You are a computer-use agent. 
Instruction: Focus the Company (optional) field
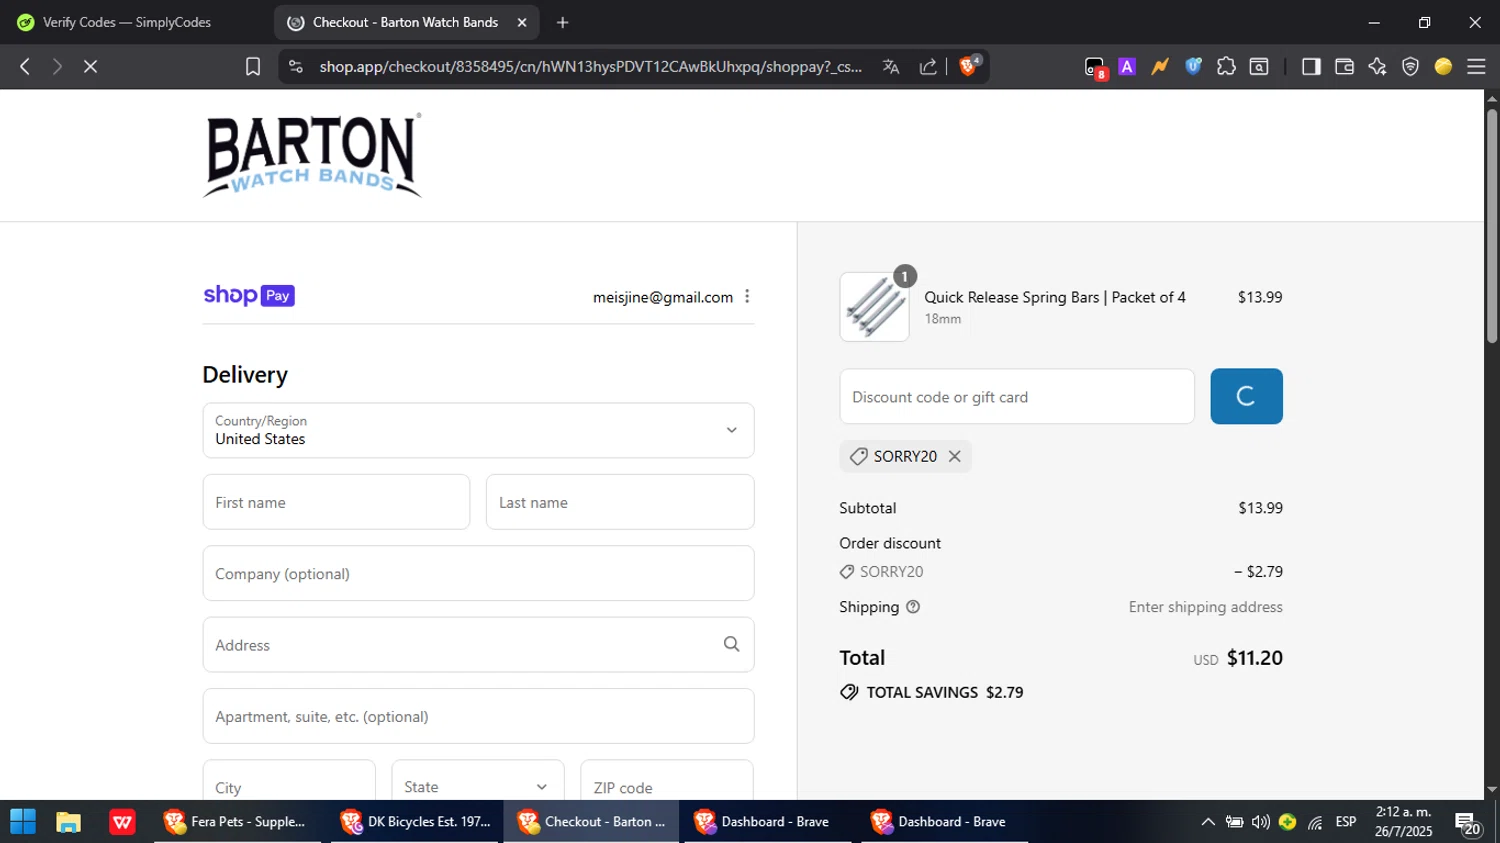pyautogui.click(x=478, y=573)
